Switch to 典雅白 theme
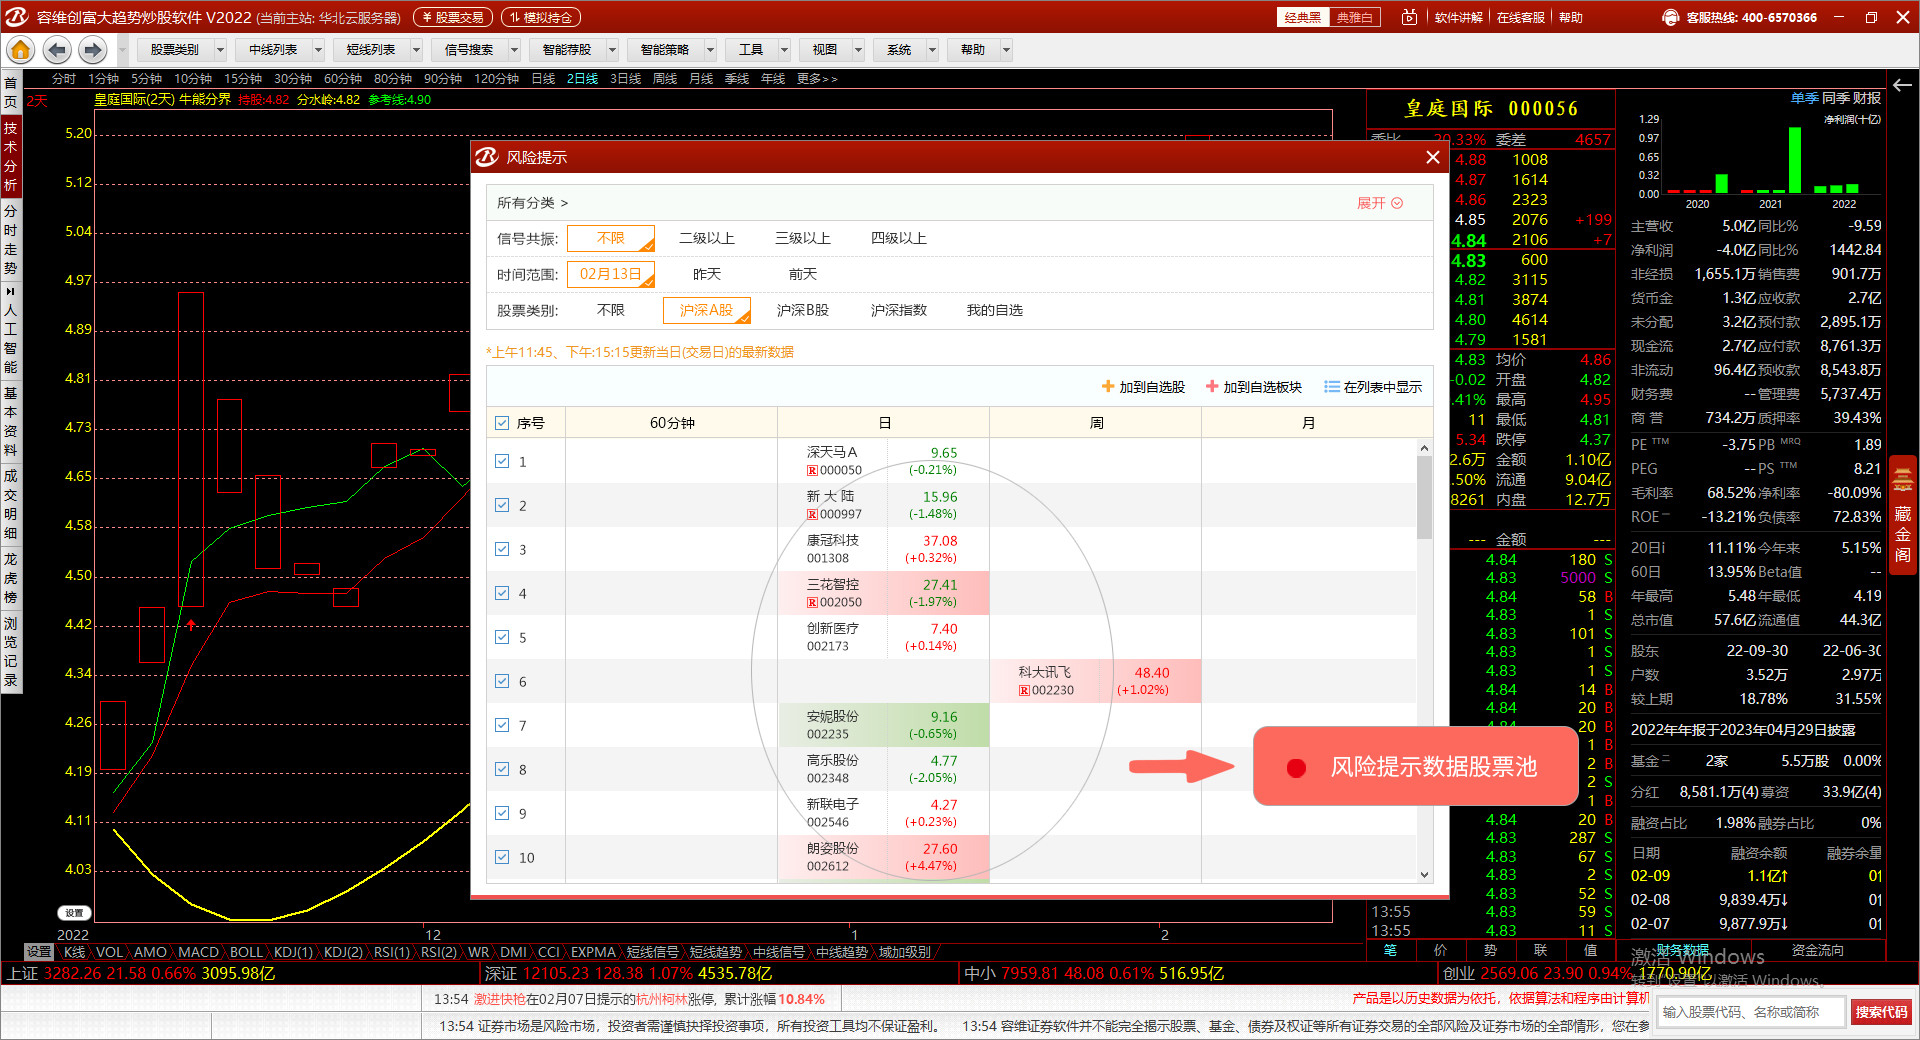Screen dimensions: 1920x1040 1354,17
